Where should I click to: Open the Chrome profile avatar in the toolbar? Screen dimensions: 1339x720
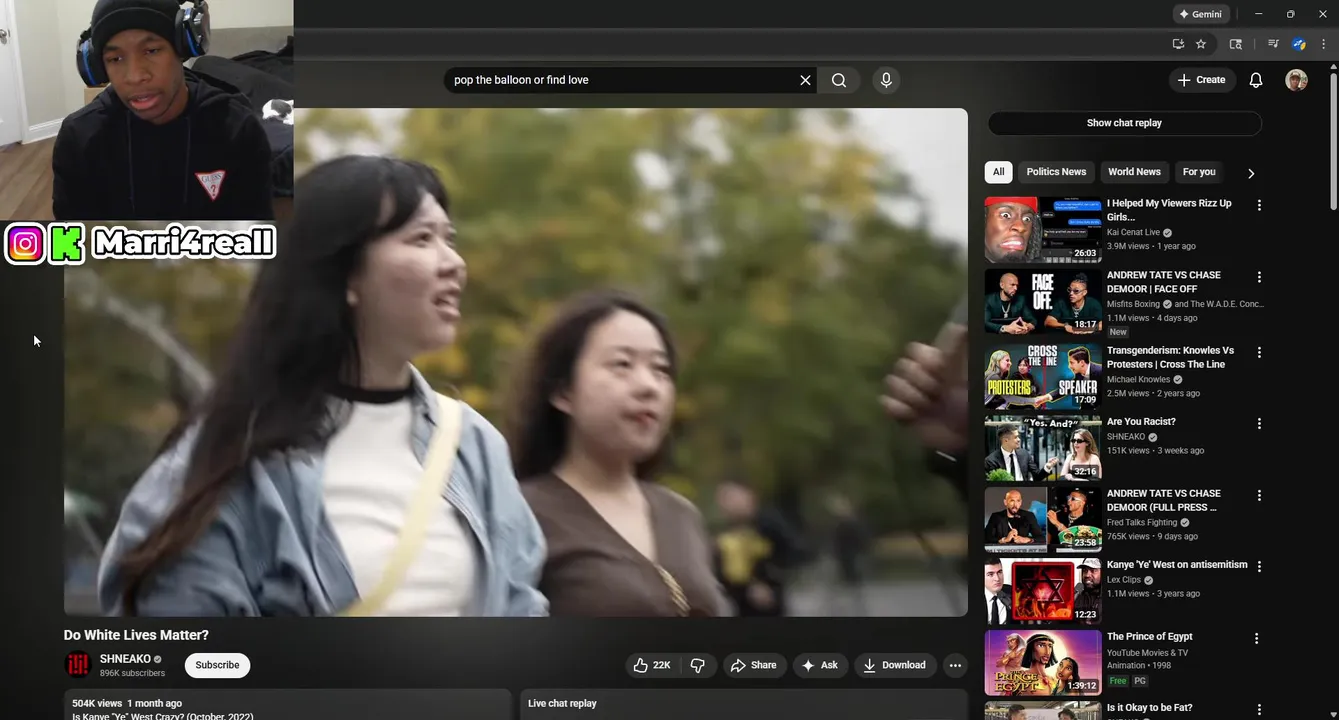[x=1299, y=44]
